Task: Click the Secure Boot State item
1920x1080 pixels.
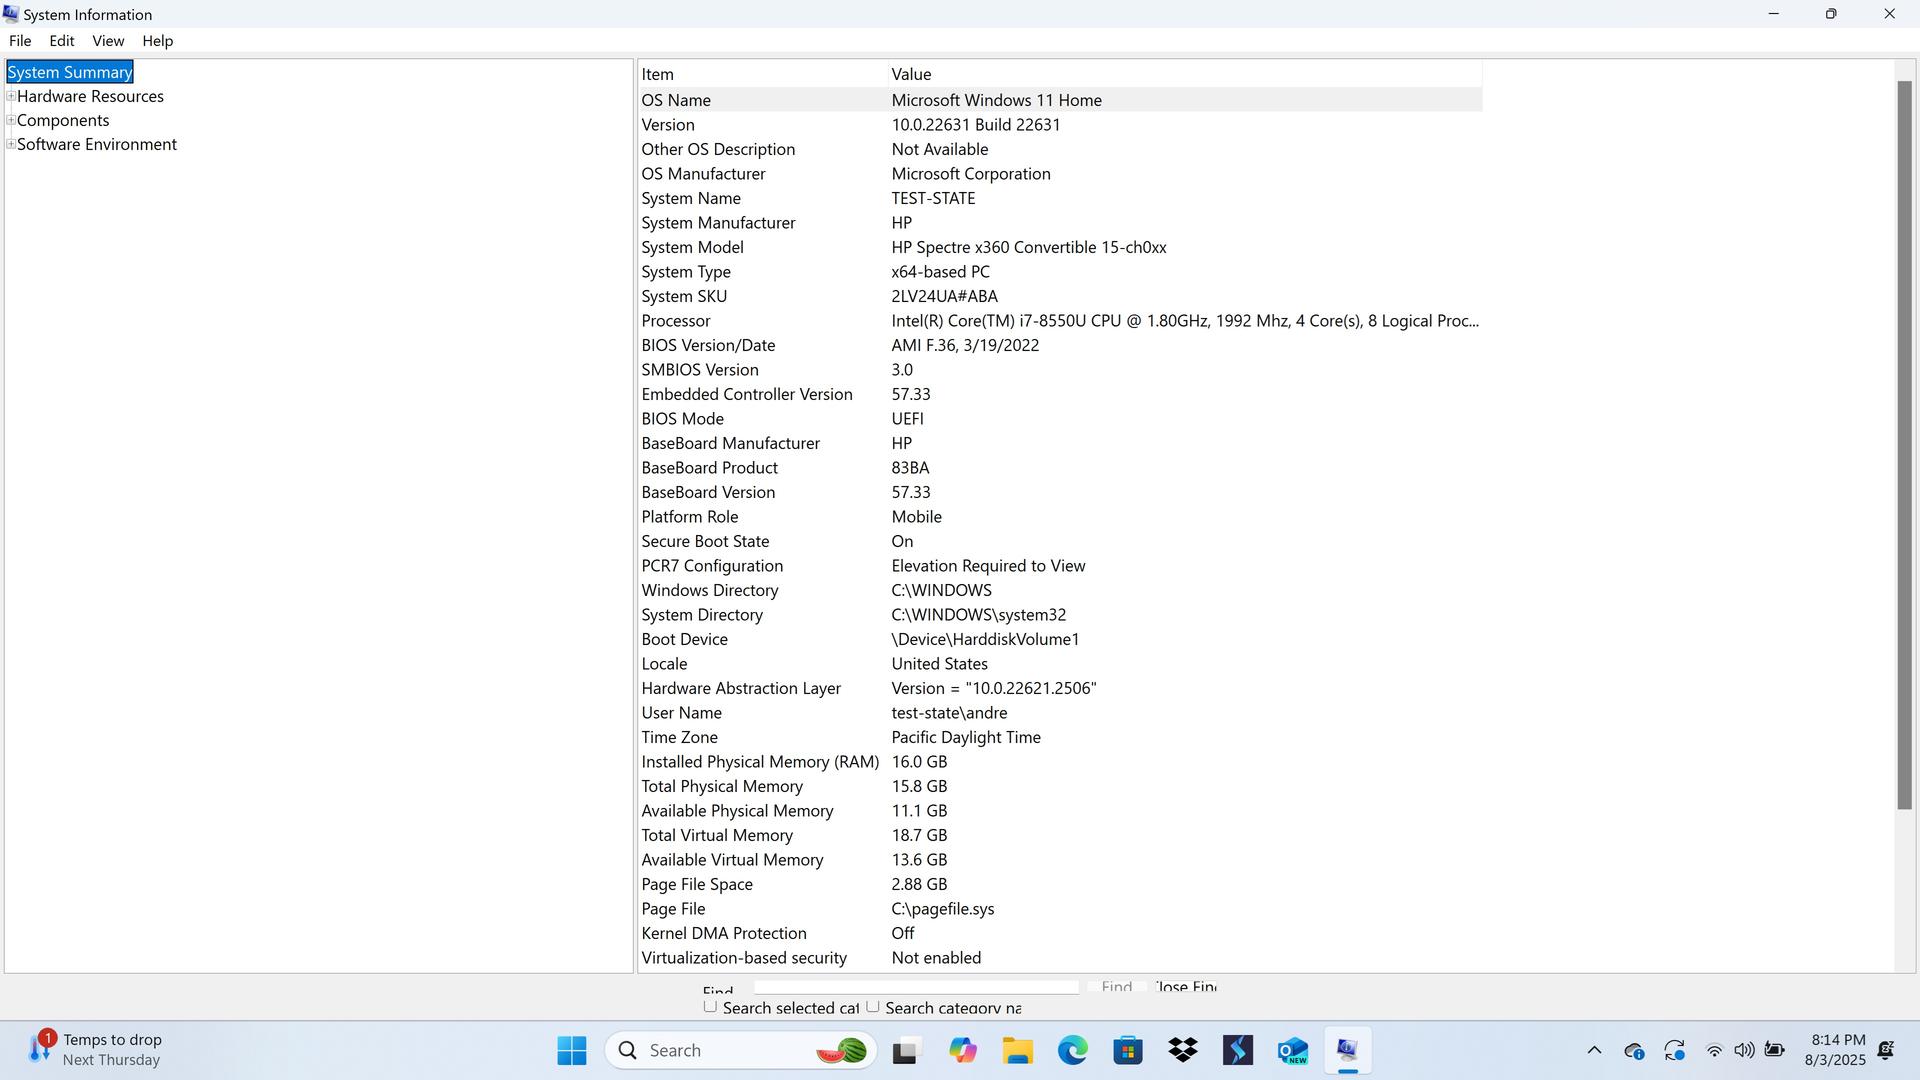Action: pyautogui.click(x=705, y=541)
